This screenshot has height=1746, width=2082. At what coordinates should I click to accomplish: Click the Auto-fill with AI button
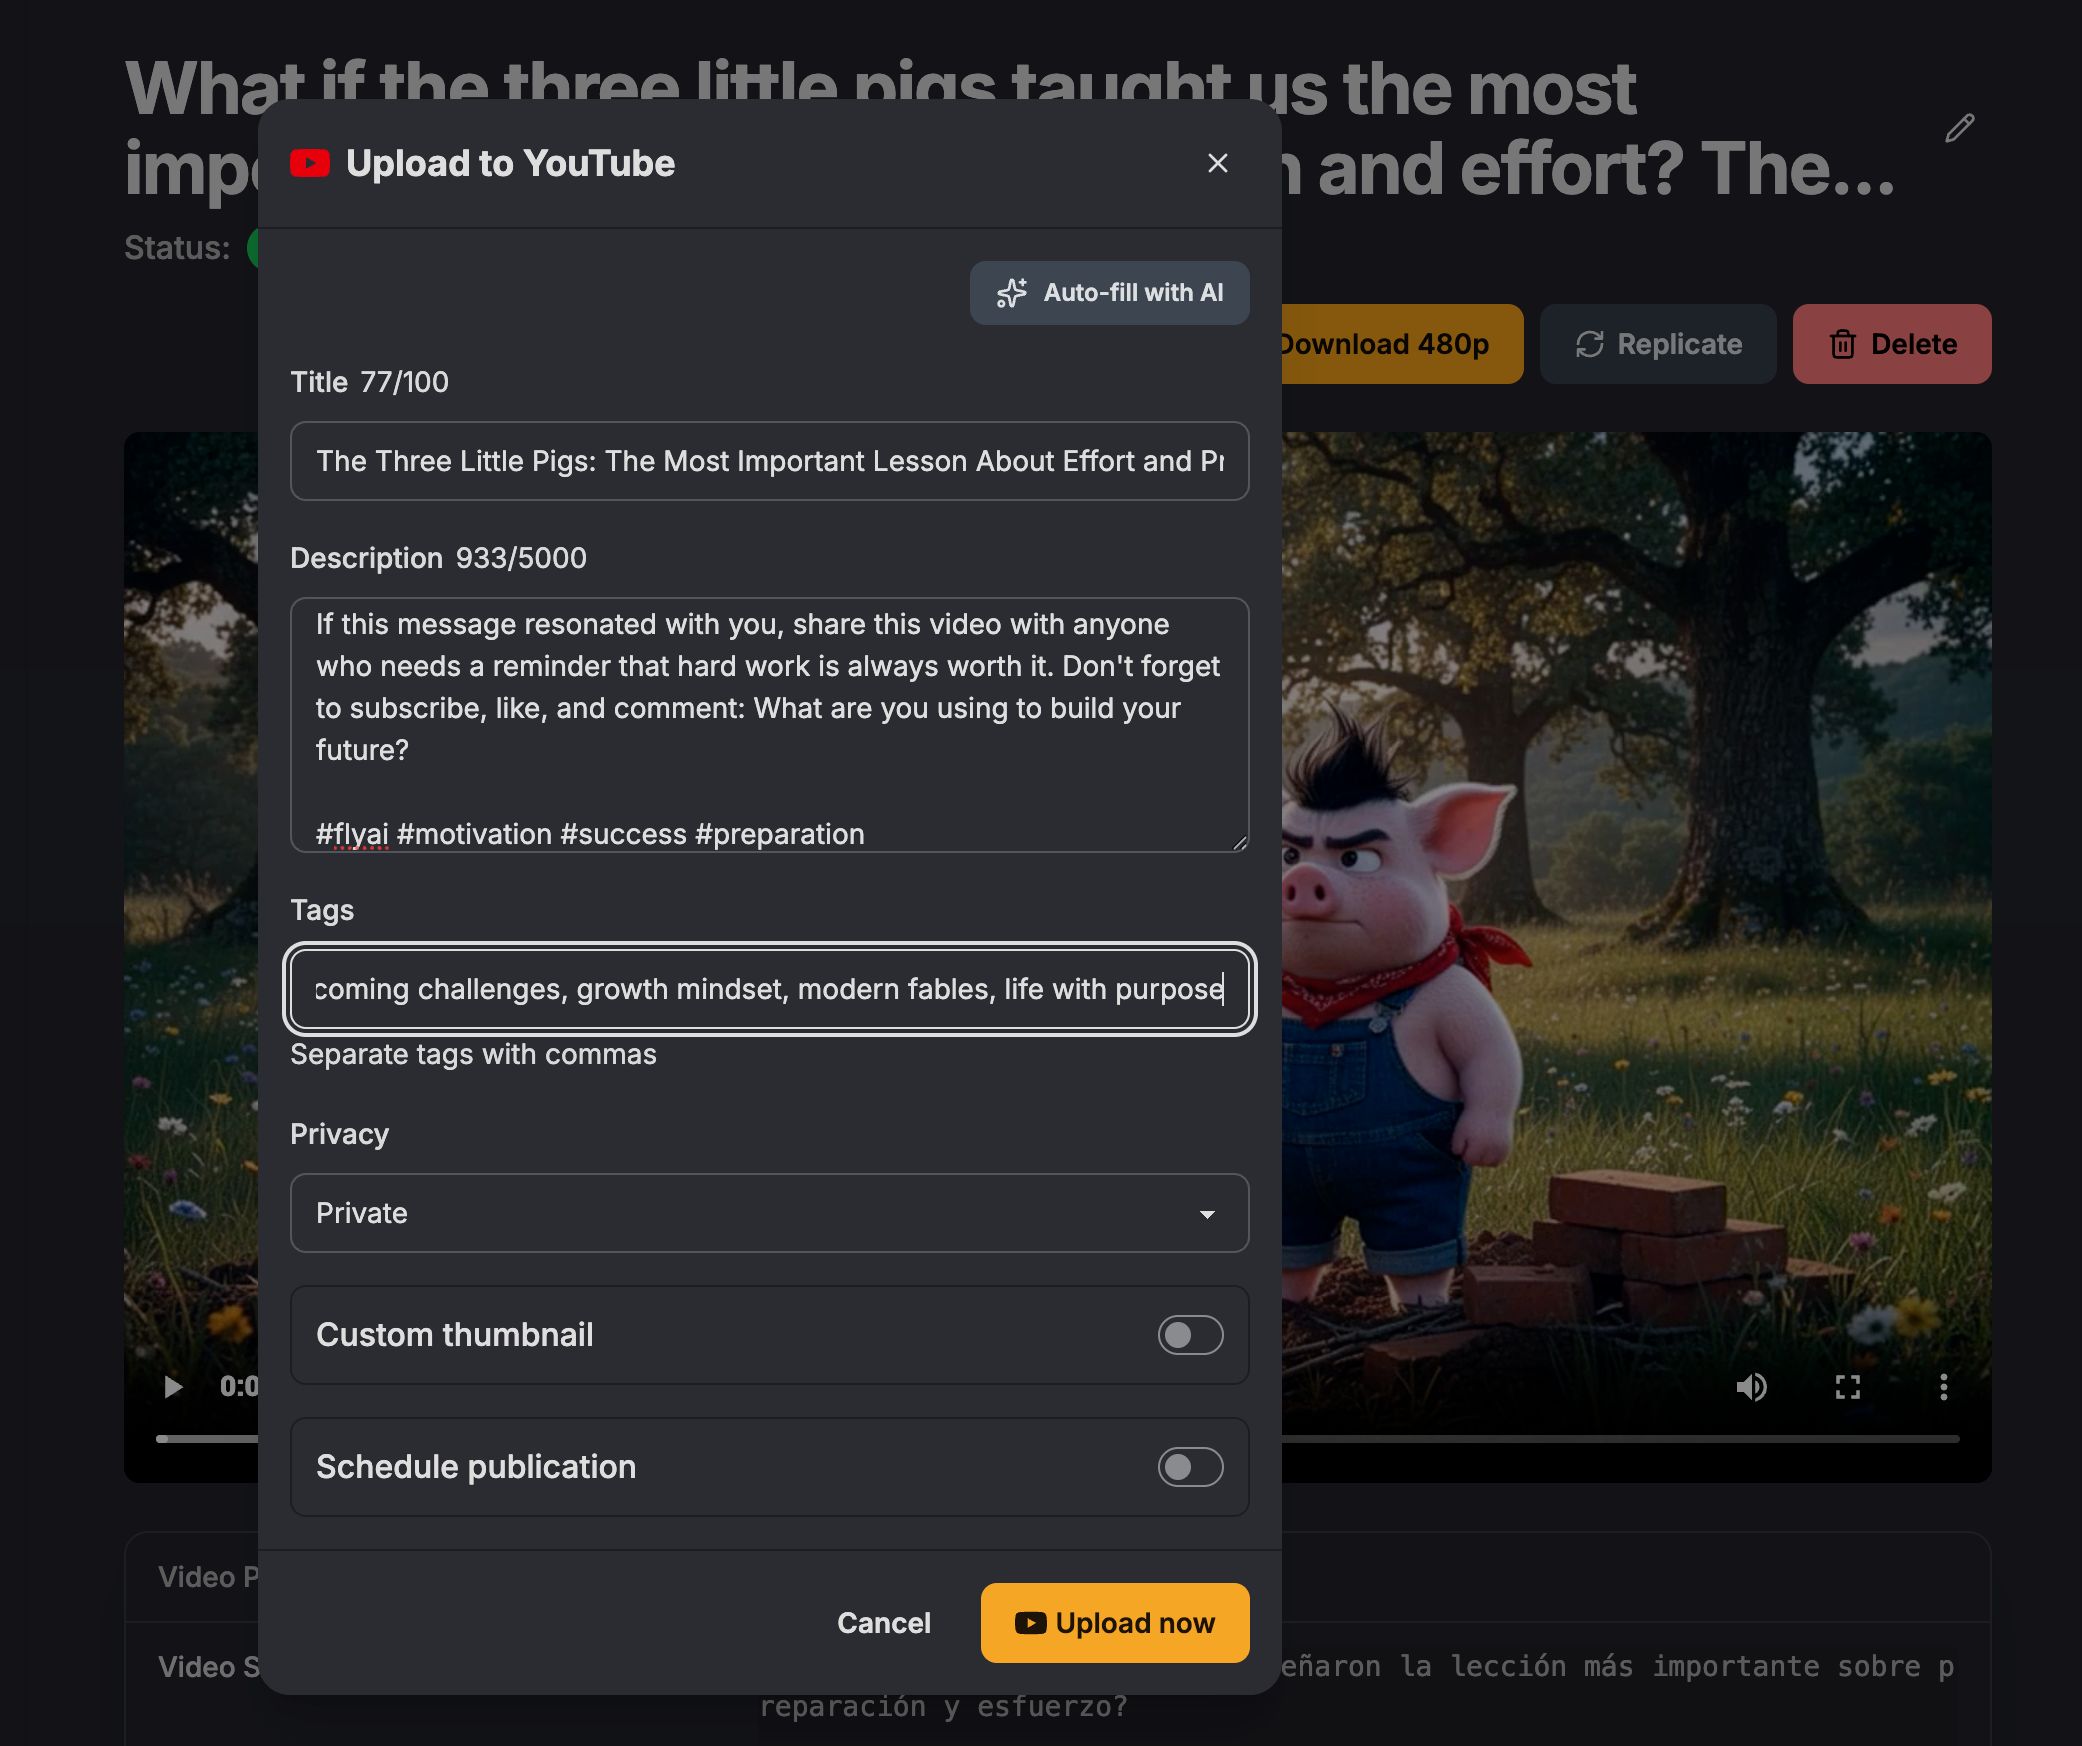click(1109, 293)
